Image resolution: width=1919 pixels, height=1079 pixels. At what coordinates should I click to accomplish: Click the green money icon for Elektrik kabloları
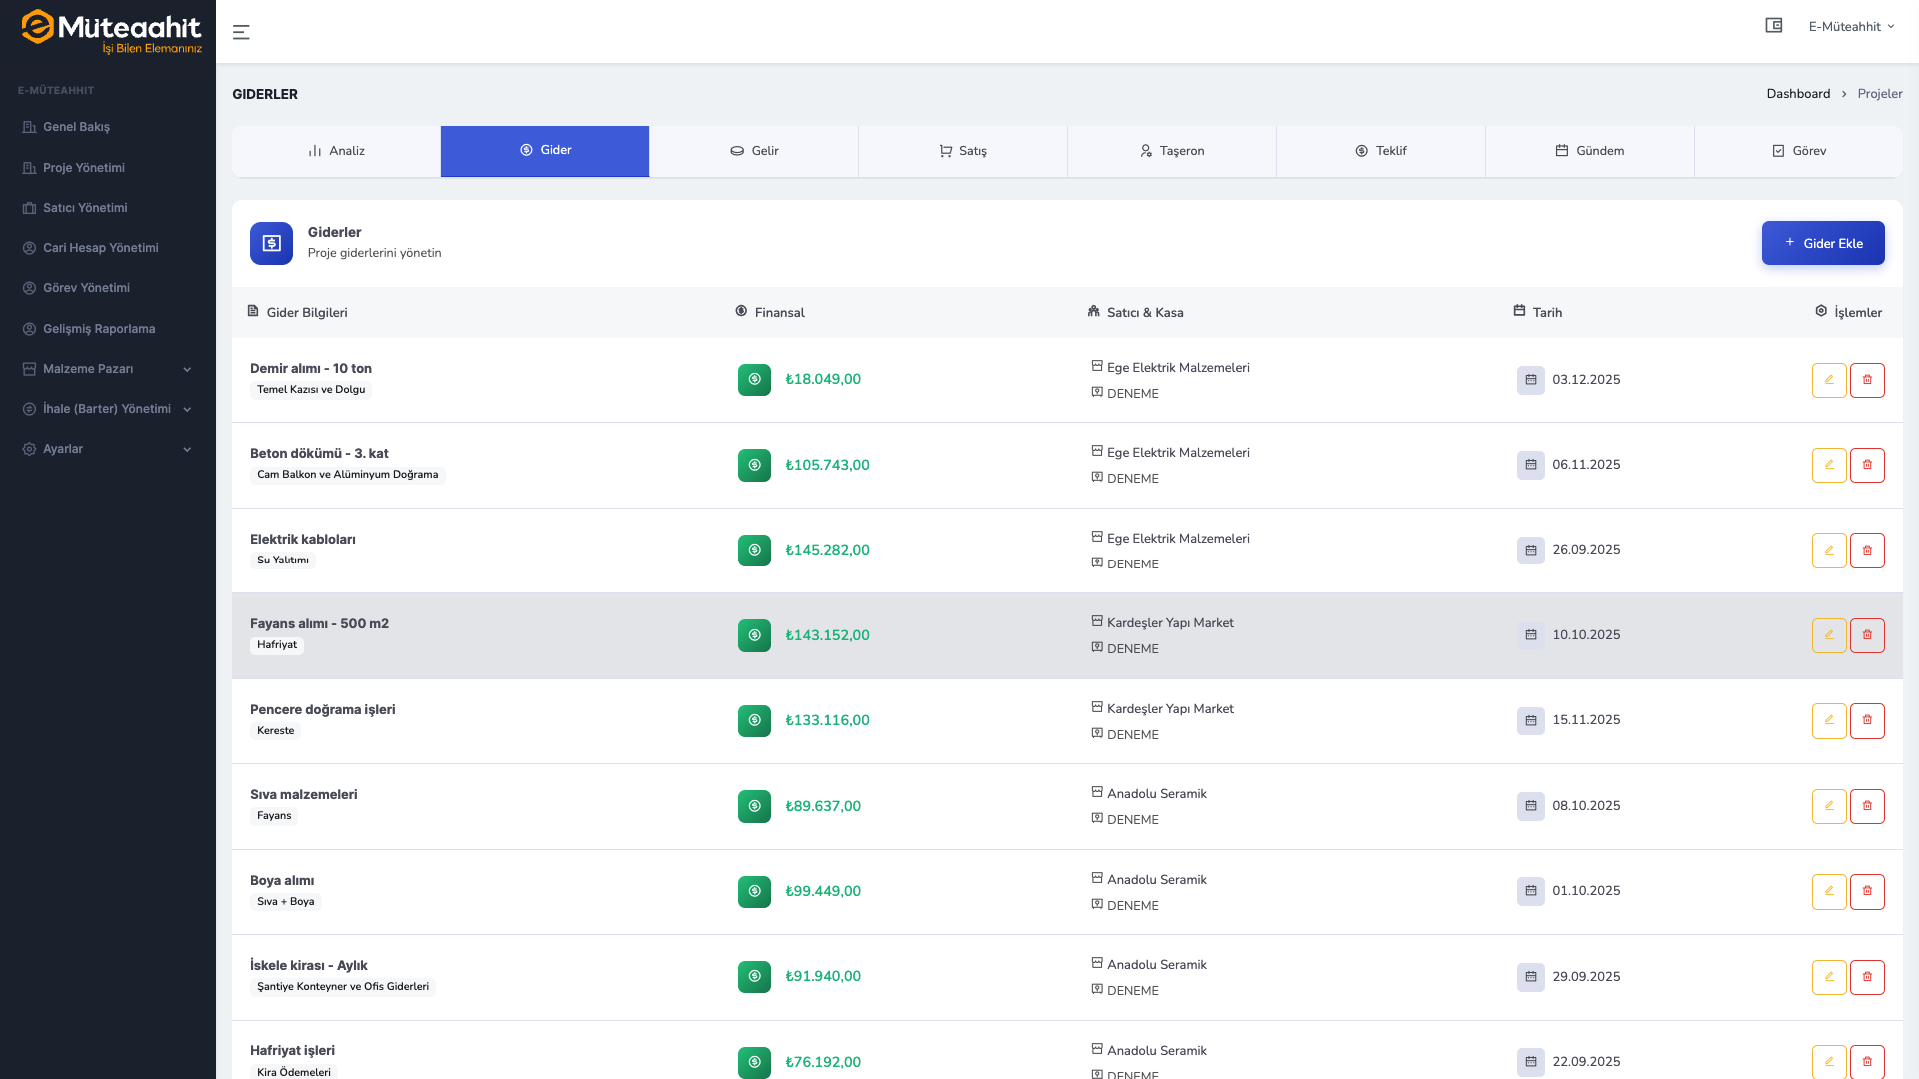754,550
